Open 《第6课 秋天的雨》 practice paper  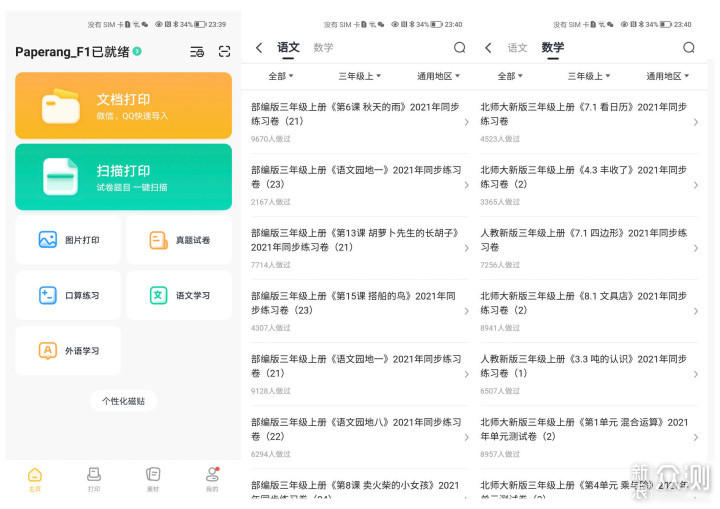[360, 122]
